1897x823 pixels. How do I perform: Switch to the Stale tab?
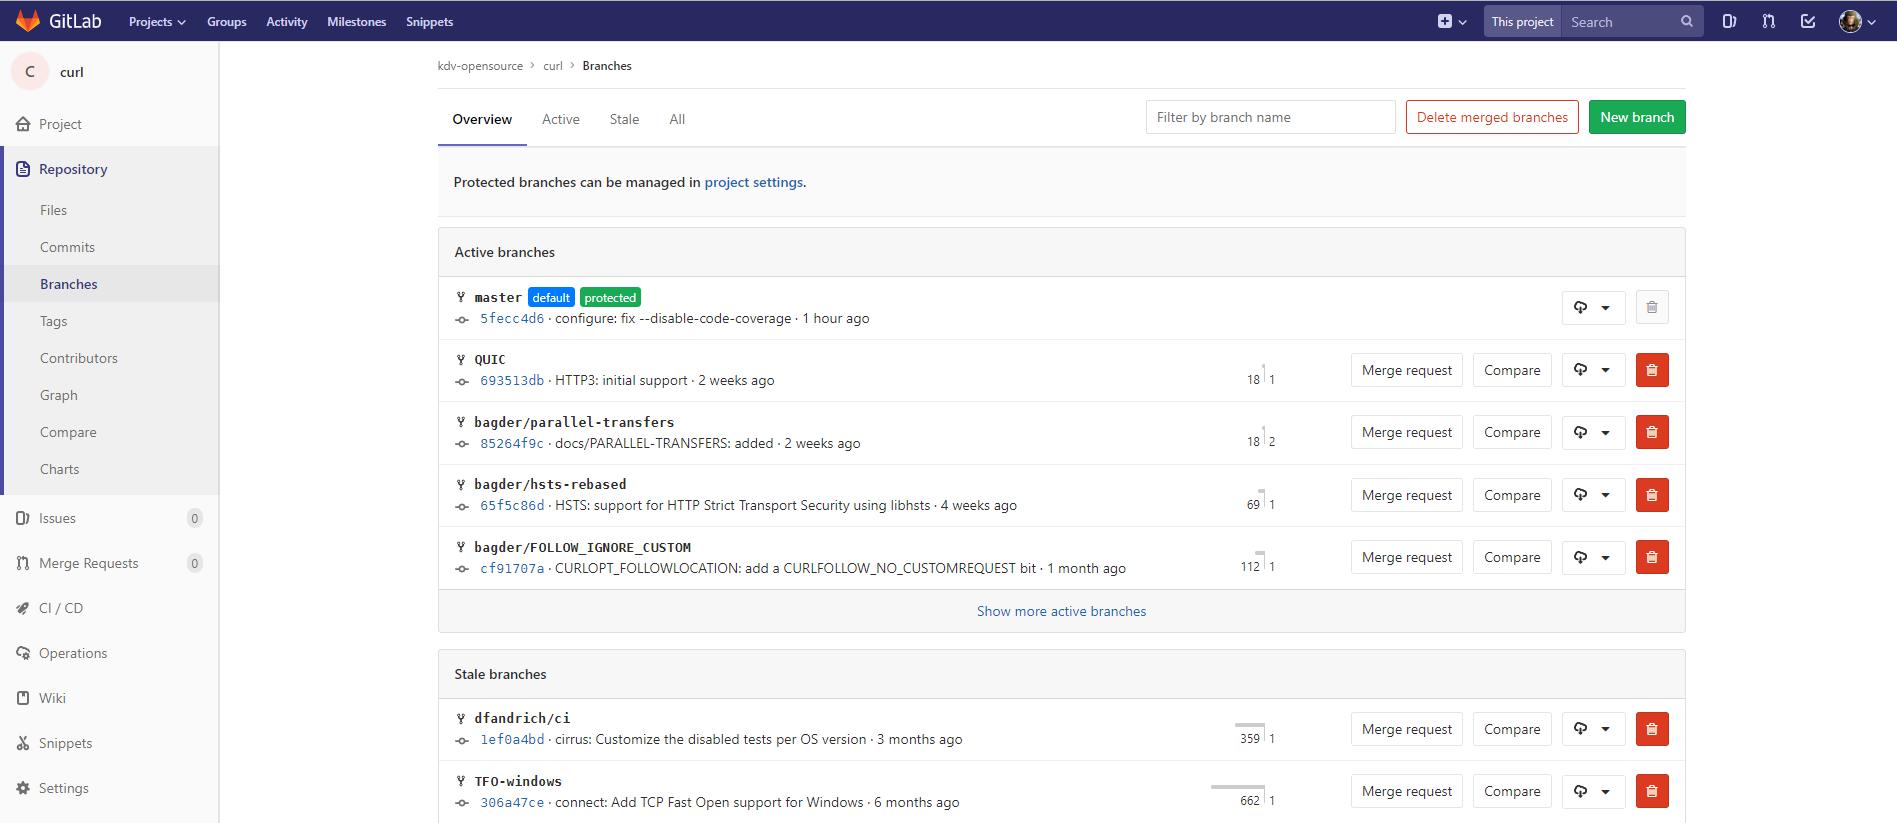624,119
